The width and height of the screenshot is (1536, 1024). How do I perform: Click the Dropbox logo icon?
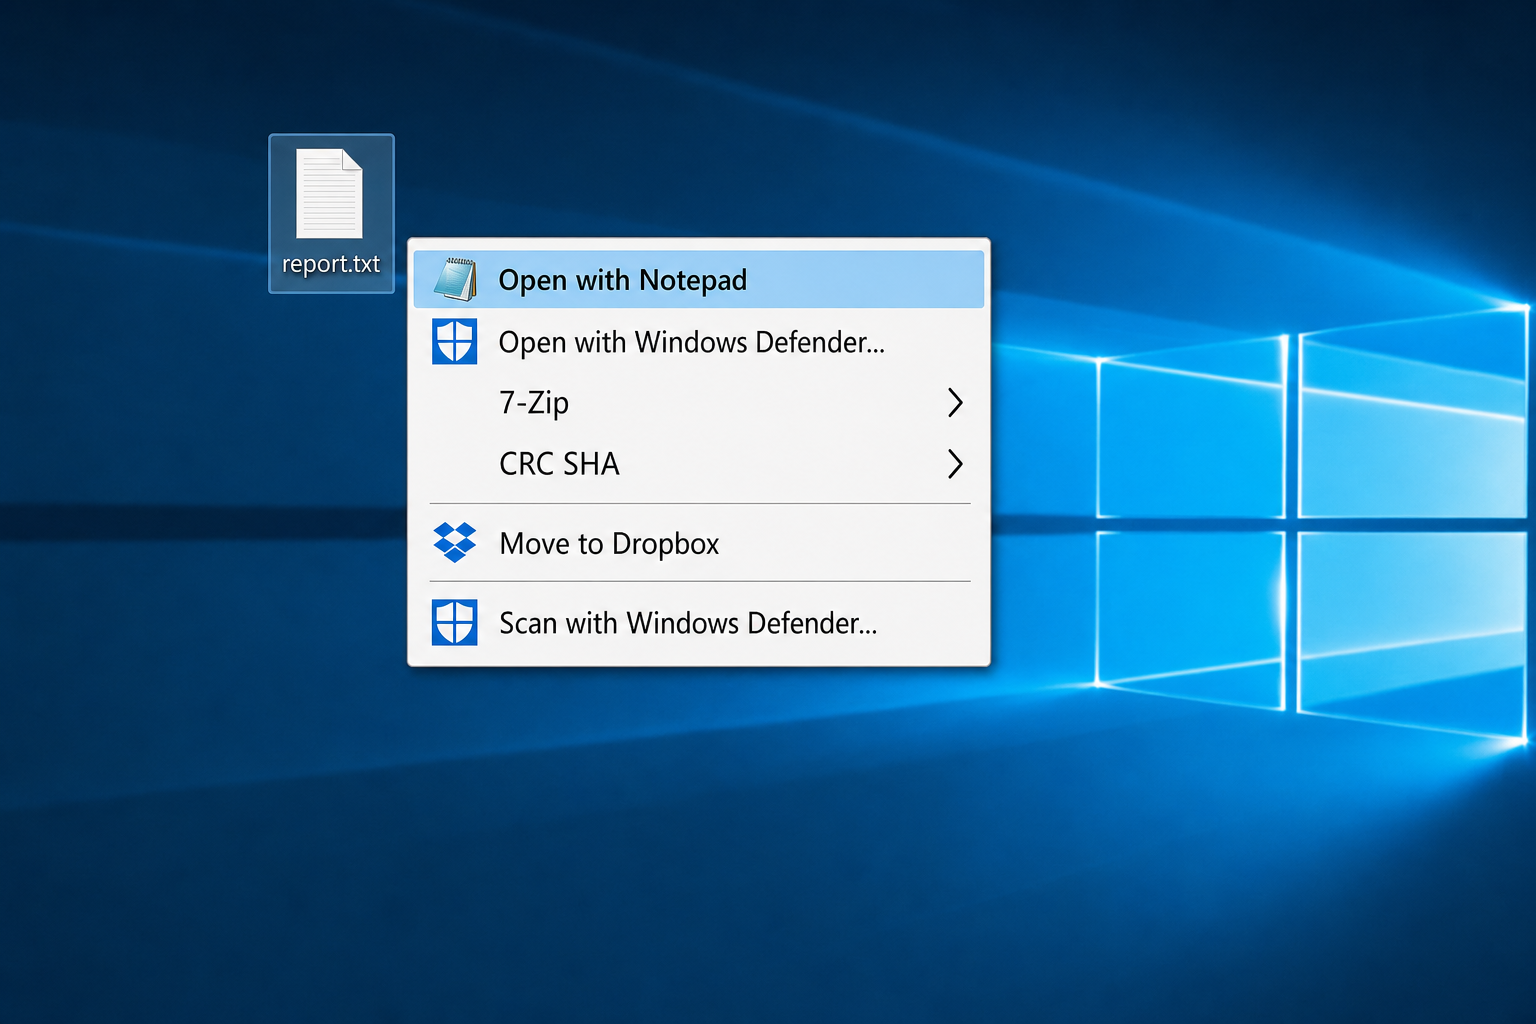[x=454, y=543]
